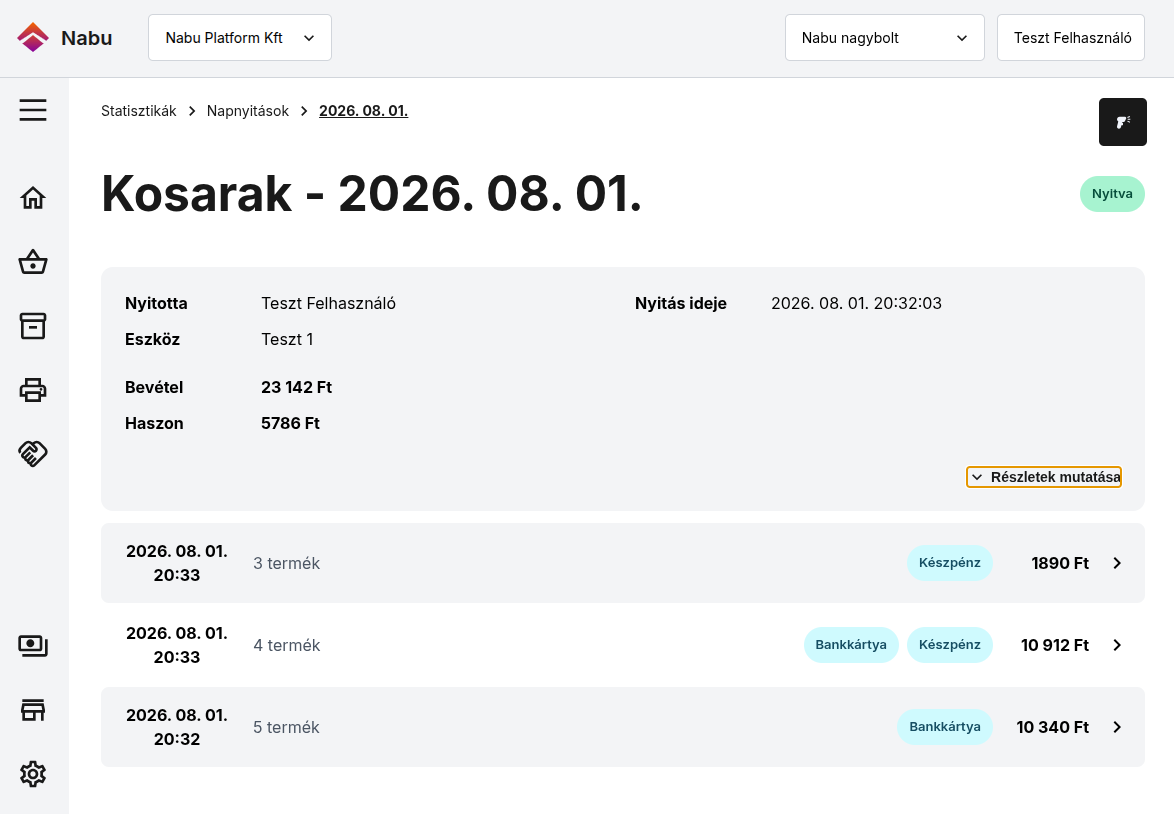Click Készpénz tag on 10 912 Ft row

(x=949, y=645)
